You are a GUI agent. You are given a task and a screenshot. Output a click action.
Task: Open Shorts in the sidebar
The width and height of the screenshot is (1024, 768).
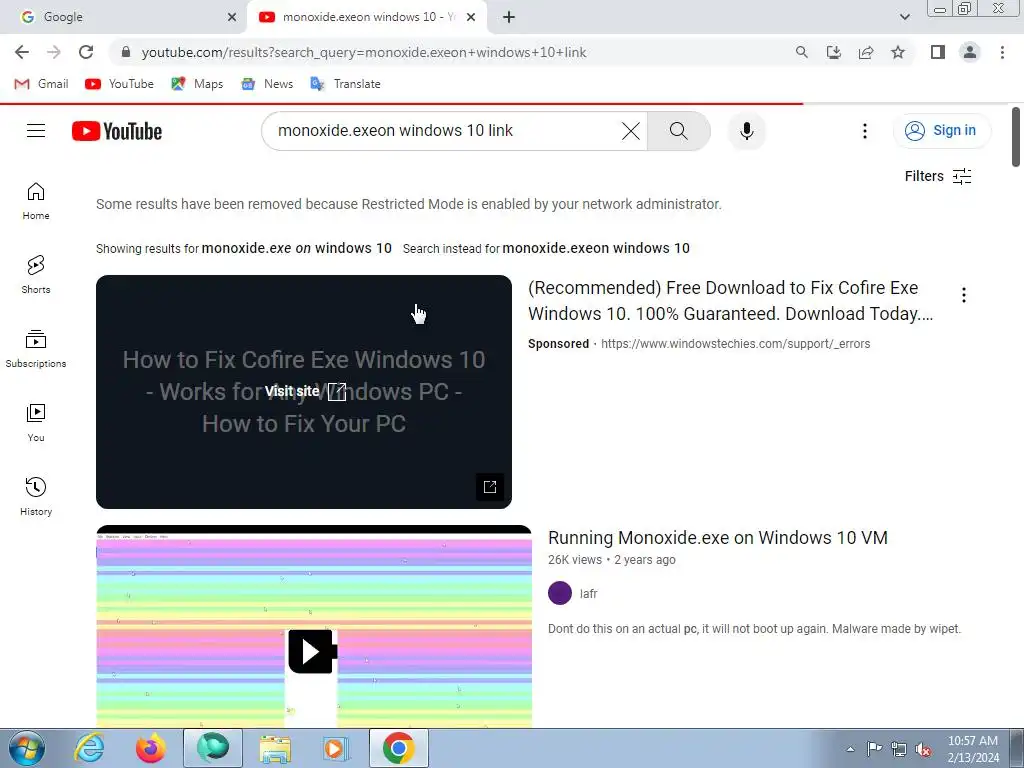click(36, 275)
